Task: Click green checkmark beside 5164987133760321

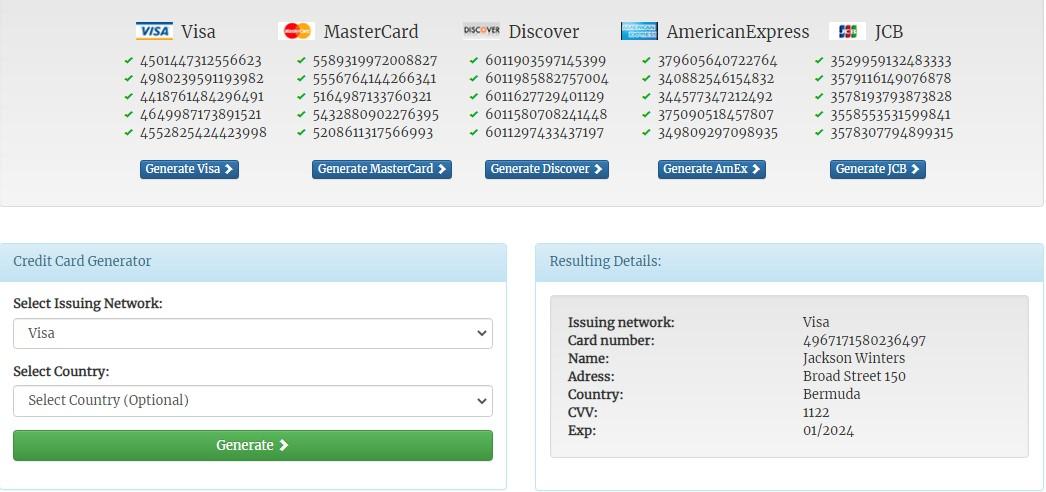Action: point(302,97)
